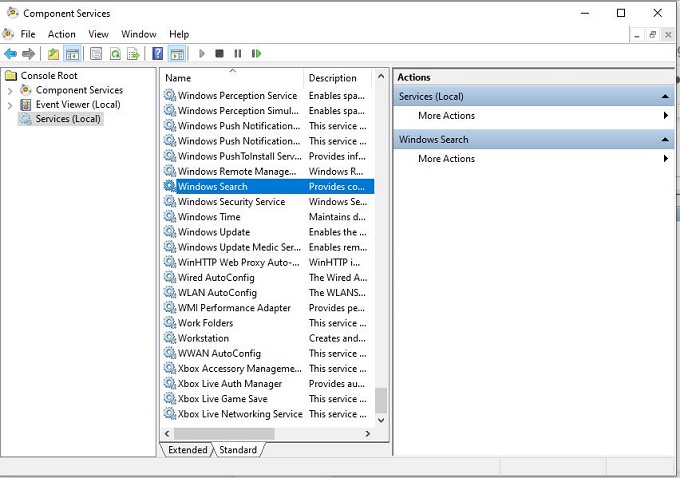Select the WWAN AutoConfig row

click(268, 353)
